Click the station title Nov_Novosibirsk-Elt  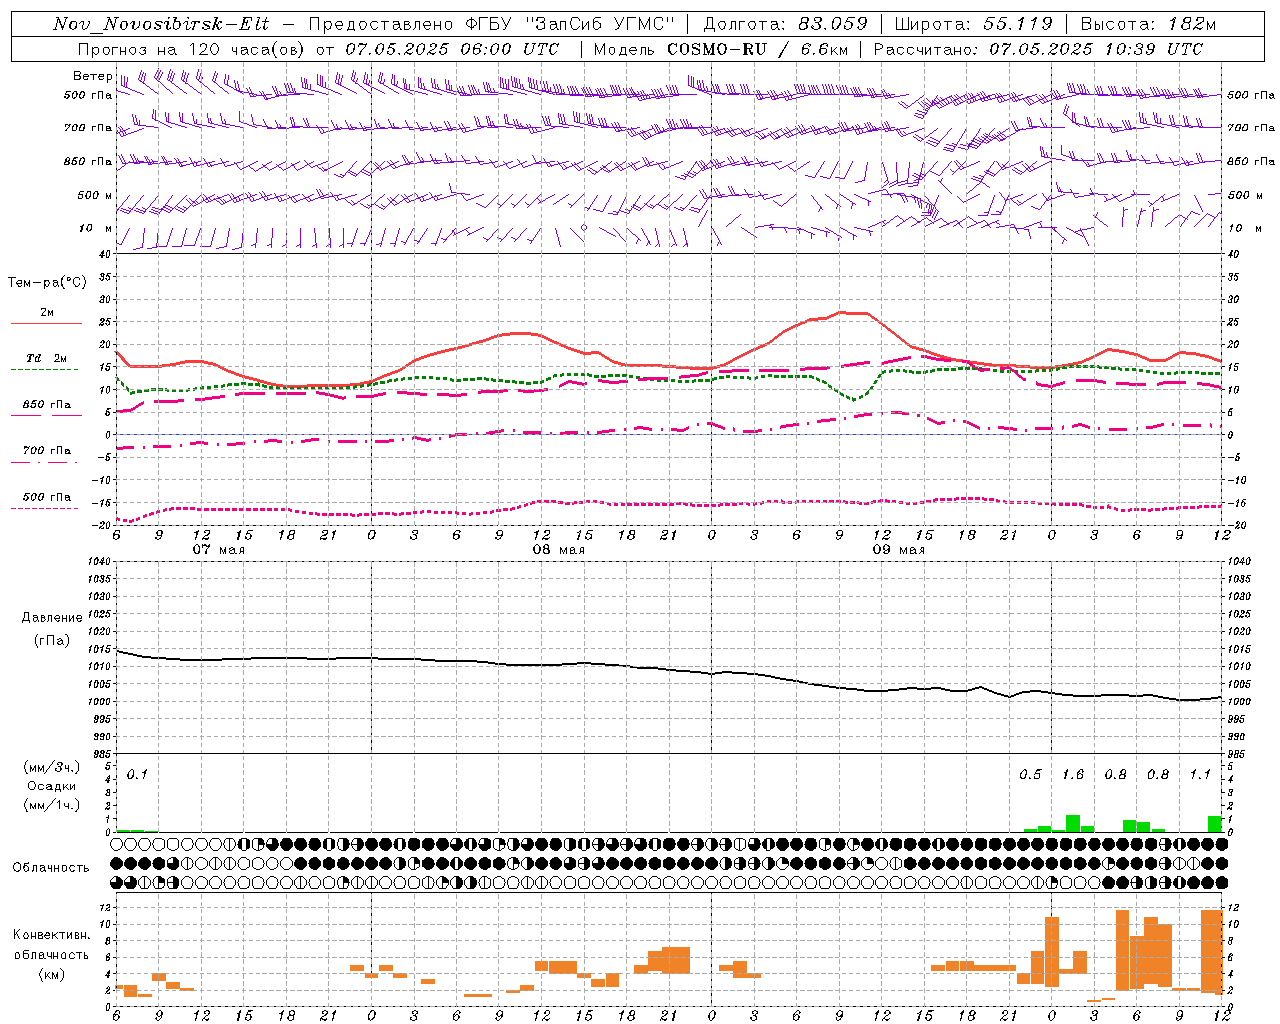coord(161,24)
